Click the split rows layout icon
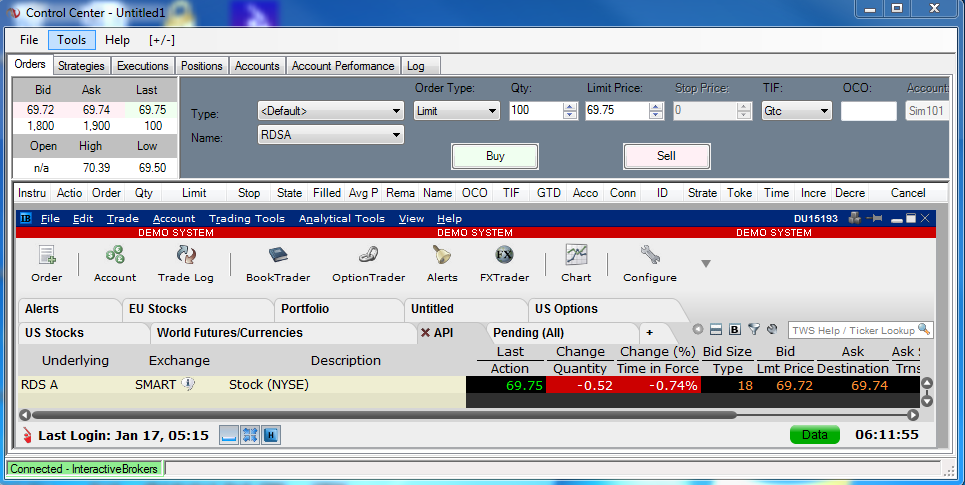Image resolution: width=965 pixels, height=485 pixels. [716, 329]
